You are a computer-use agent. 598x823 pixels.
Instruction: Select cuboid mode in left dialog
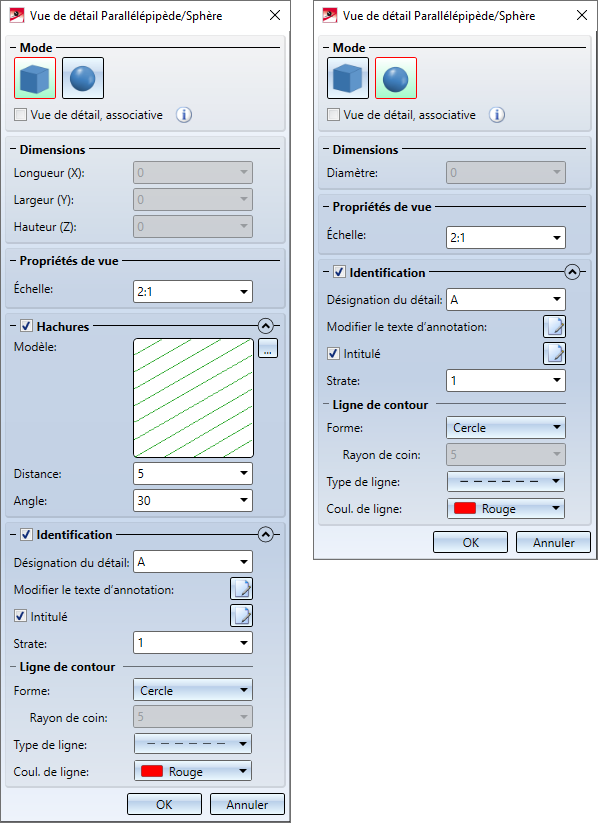[35, 78]
